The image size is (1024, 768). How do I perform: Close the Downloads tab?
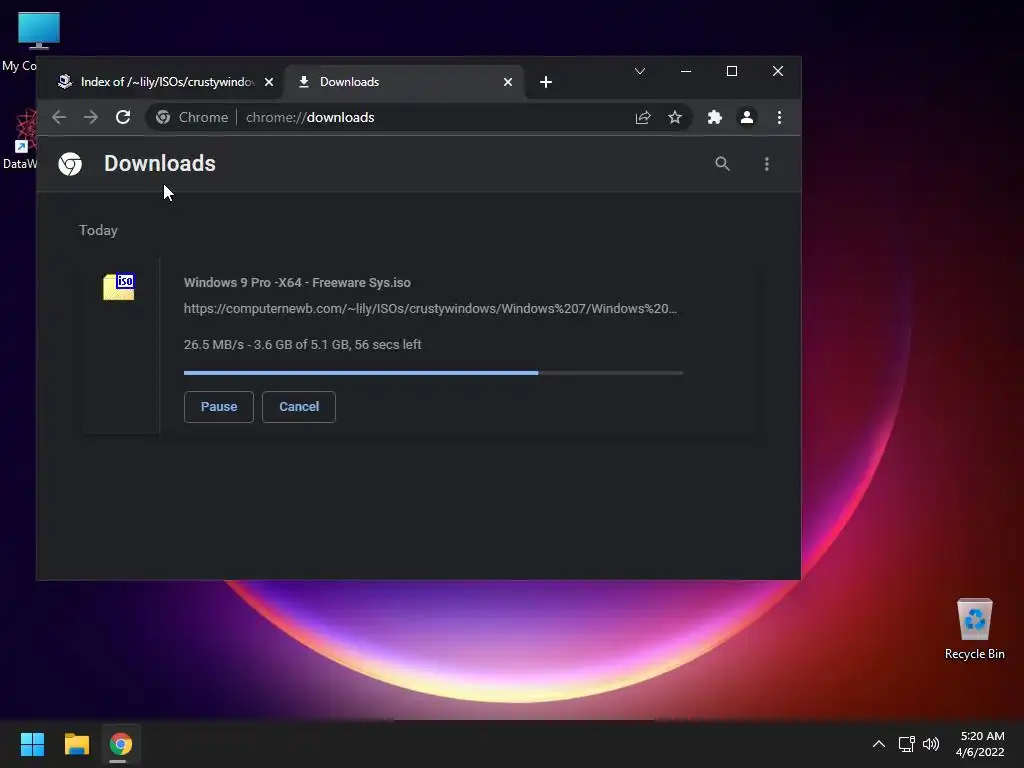[x=507, y=82]
